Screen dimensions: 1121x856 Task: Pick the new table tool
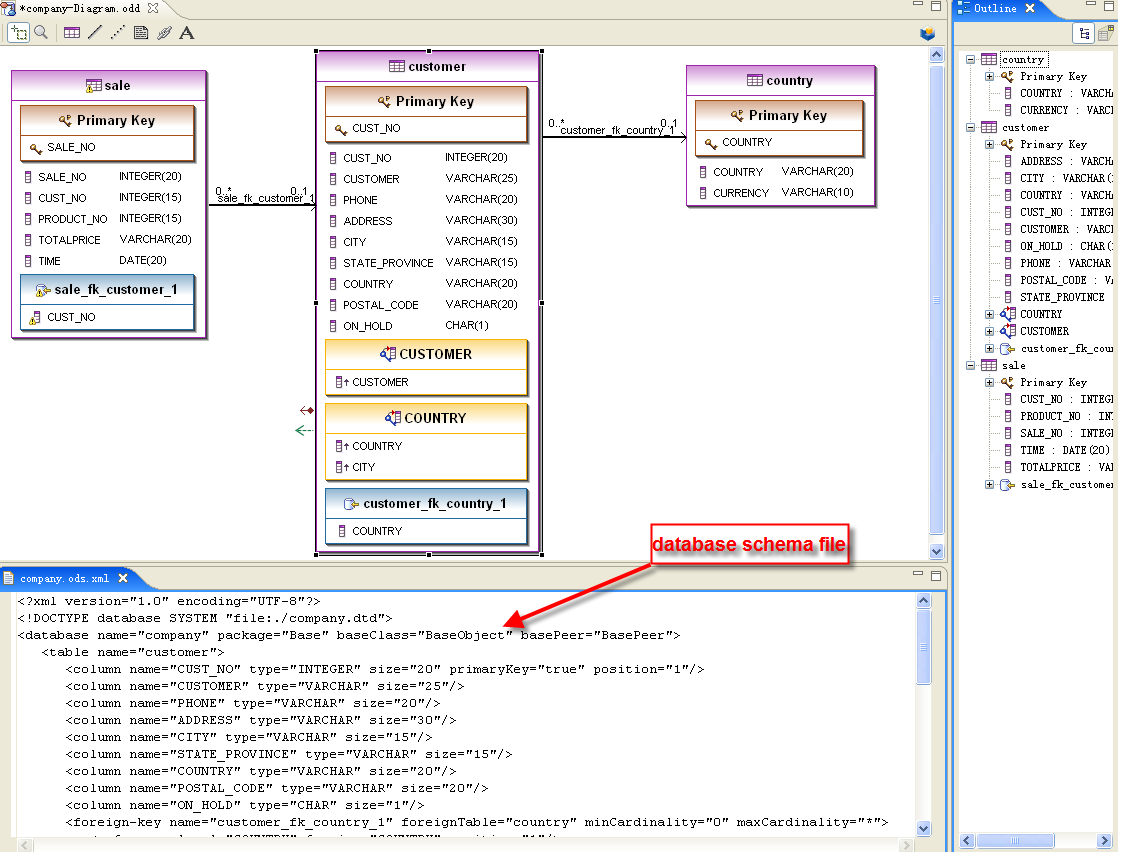click(x=71, y=33)
